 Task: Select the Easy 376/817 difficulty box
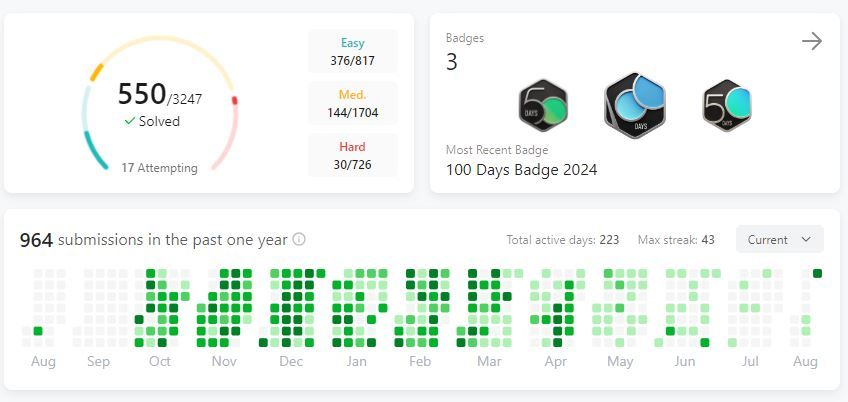point(353,51)
